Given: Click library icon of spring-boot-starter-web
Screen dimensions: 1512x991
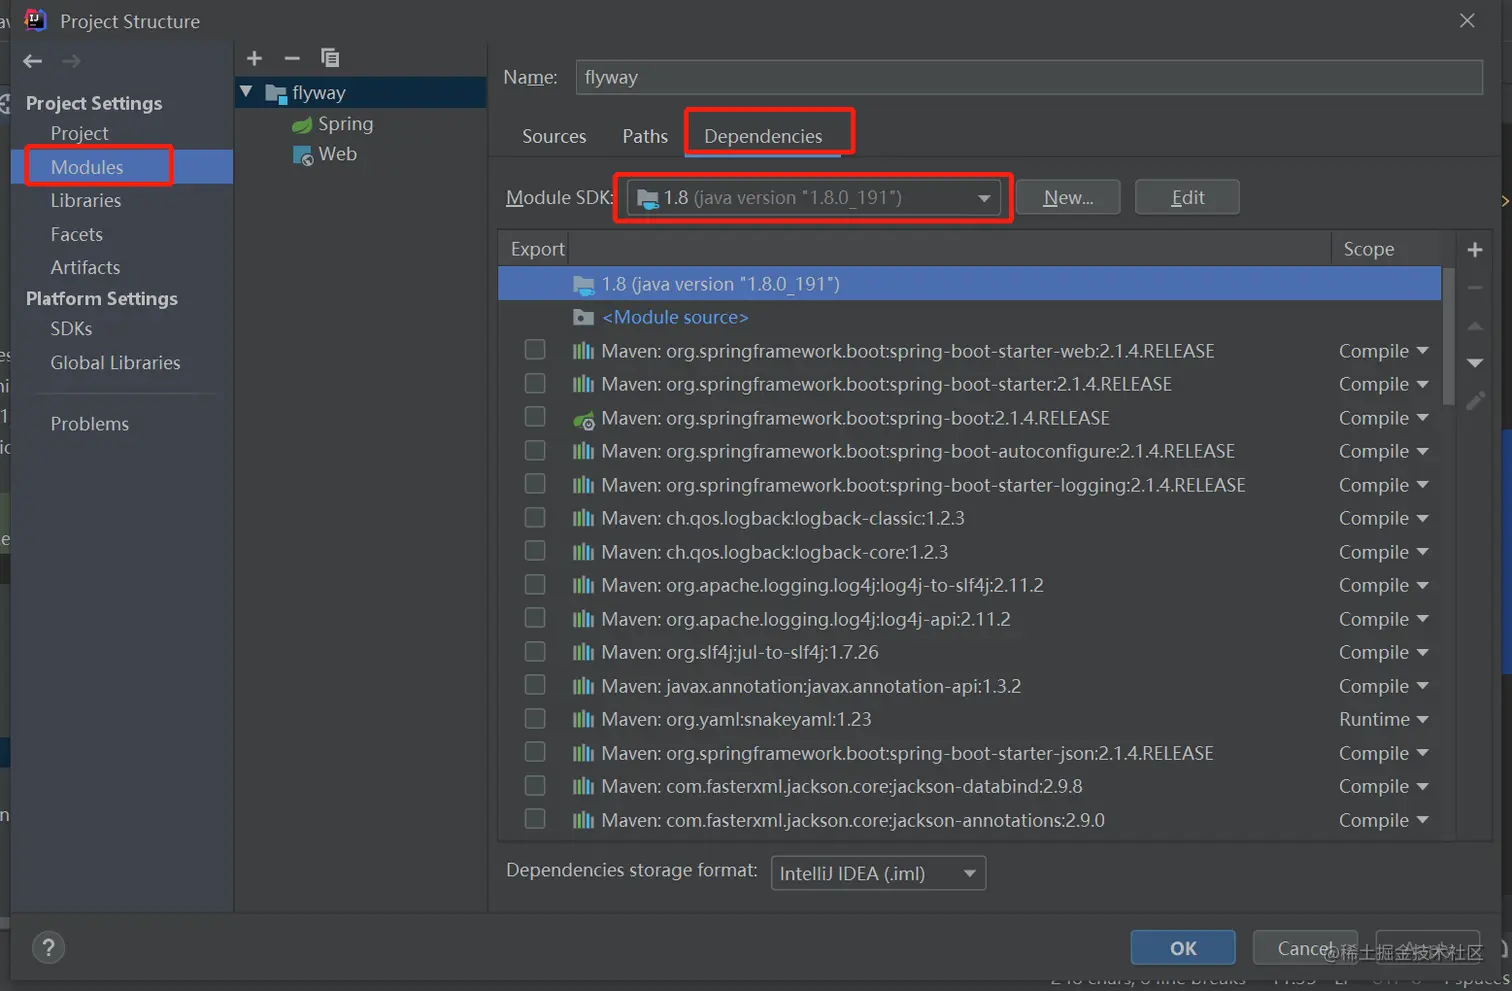Looking at the screenshot, I should 583,351.
